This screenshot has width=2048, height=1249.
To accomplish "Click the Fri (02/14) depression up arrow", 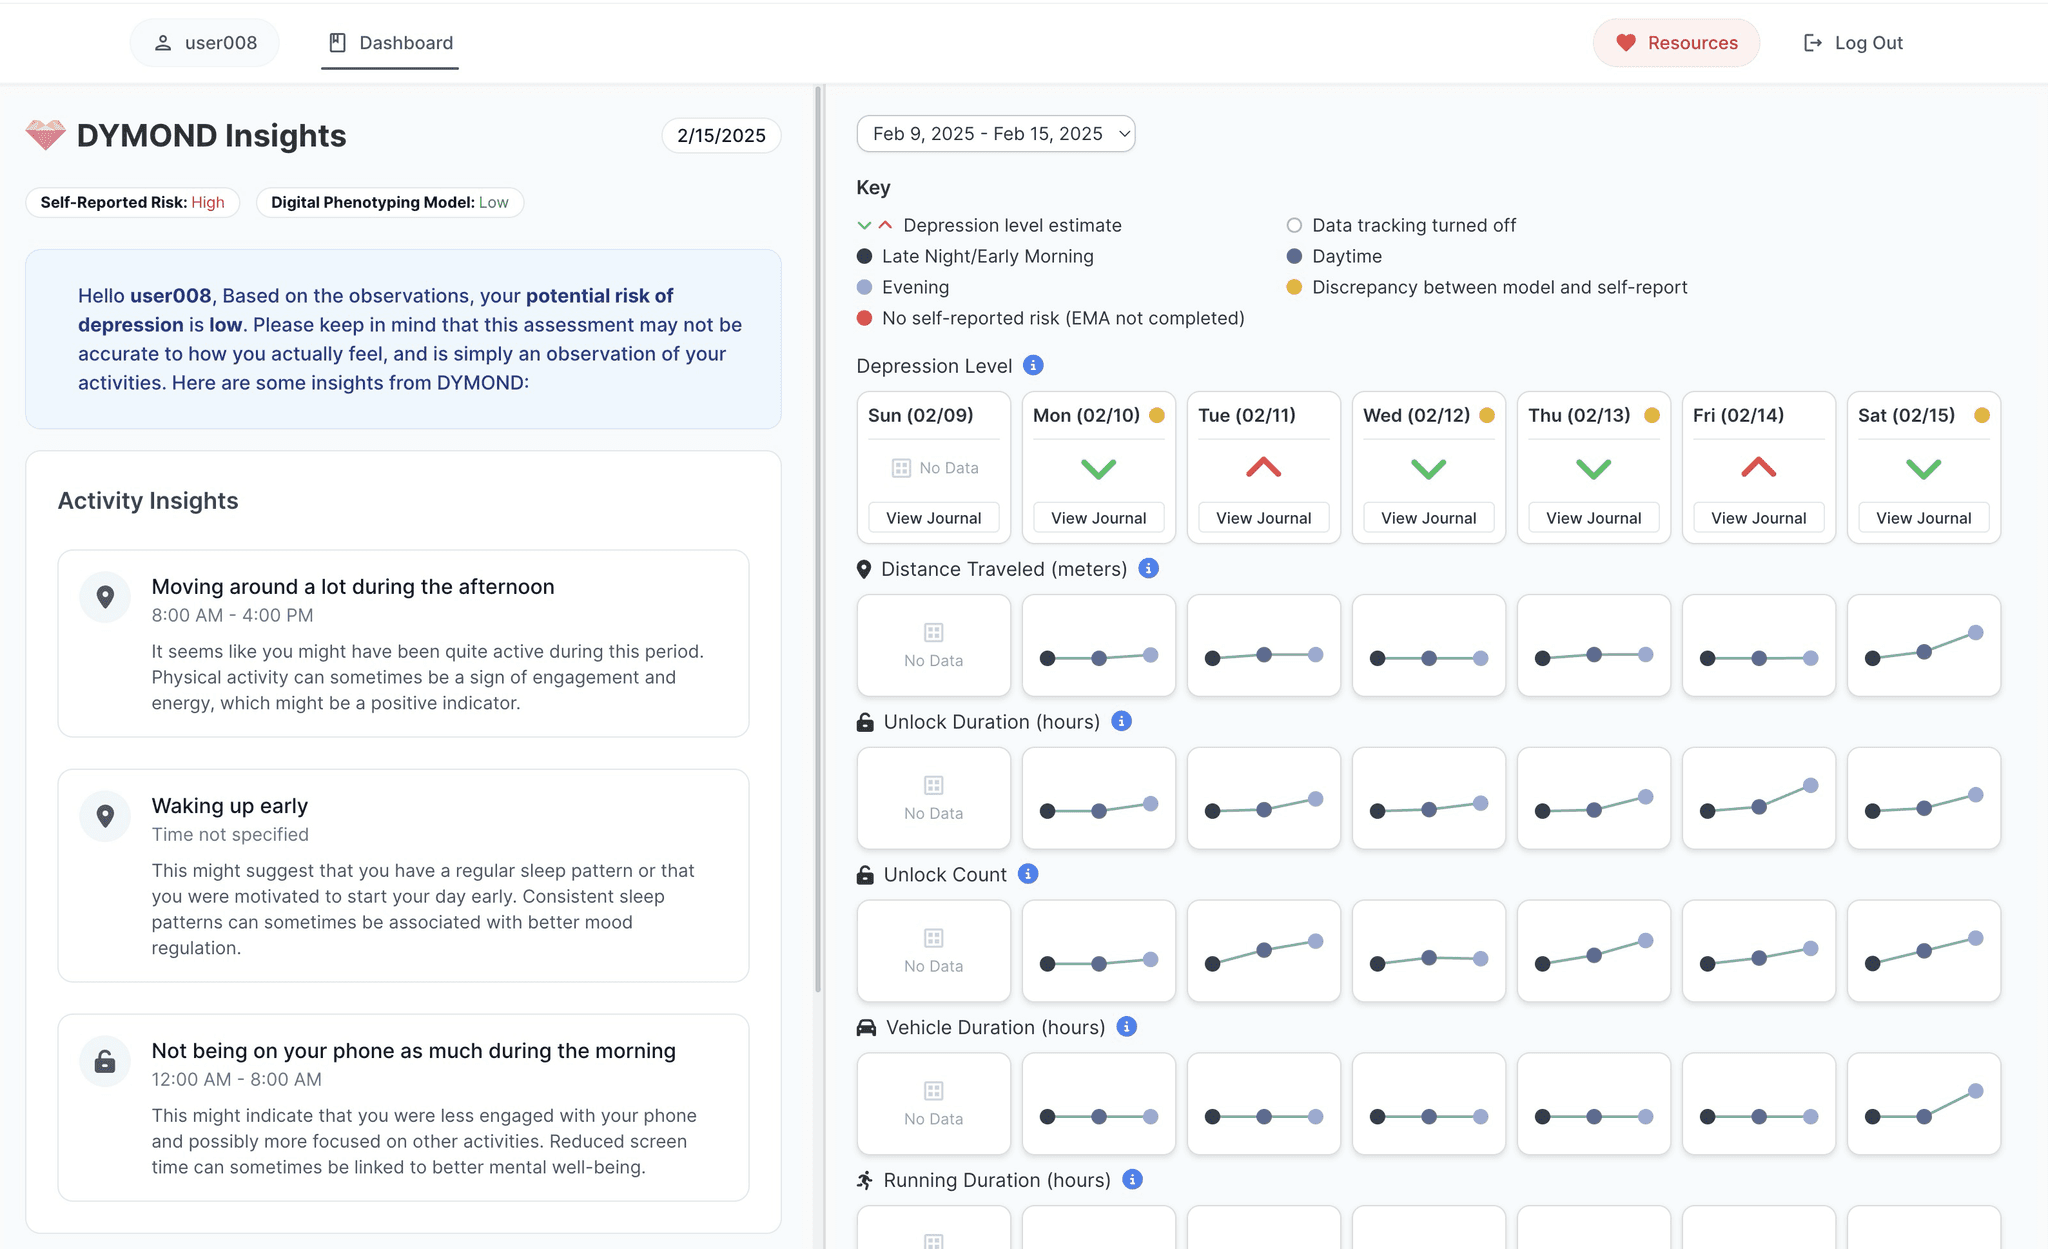I will [1759, 467].
